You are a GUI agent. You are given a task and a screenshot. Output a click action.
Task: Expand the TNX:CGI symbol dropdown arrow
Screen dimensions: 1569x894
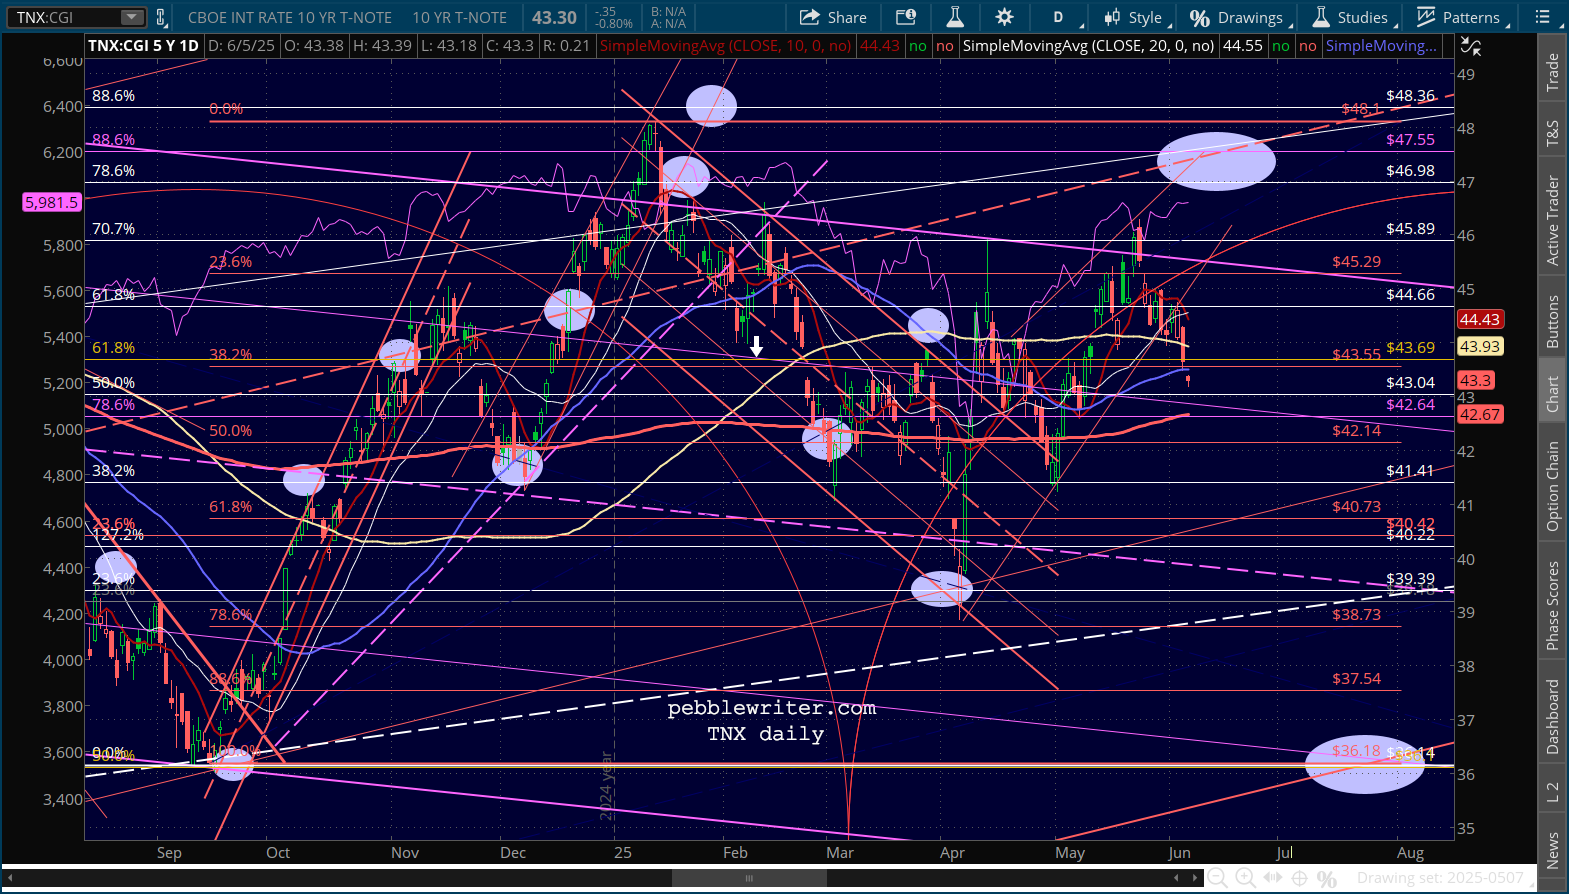click(132, 17)
